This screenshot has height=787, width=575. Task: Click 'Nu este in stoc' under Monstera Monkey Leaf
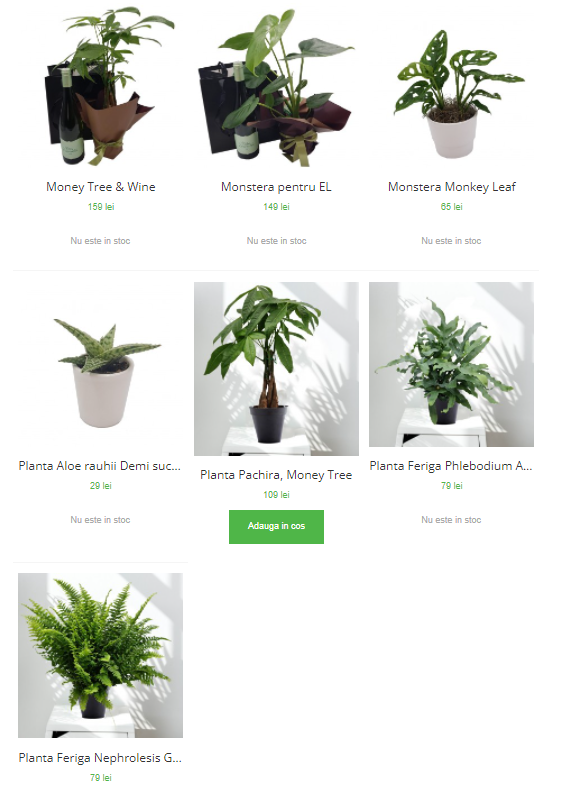tap(451, 241)
